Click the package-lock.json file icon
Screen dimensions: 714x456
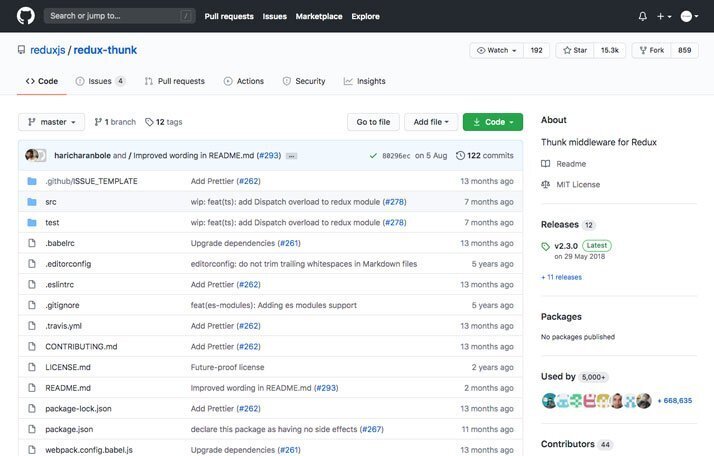pos(32,409)
